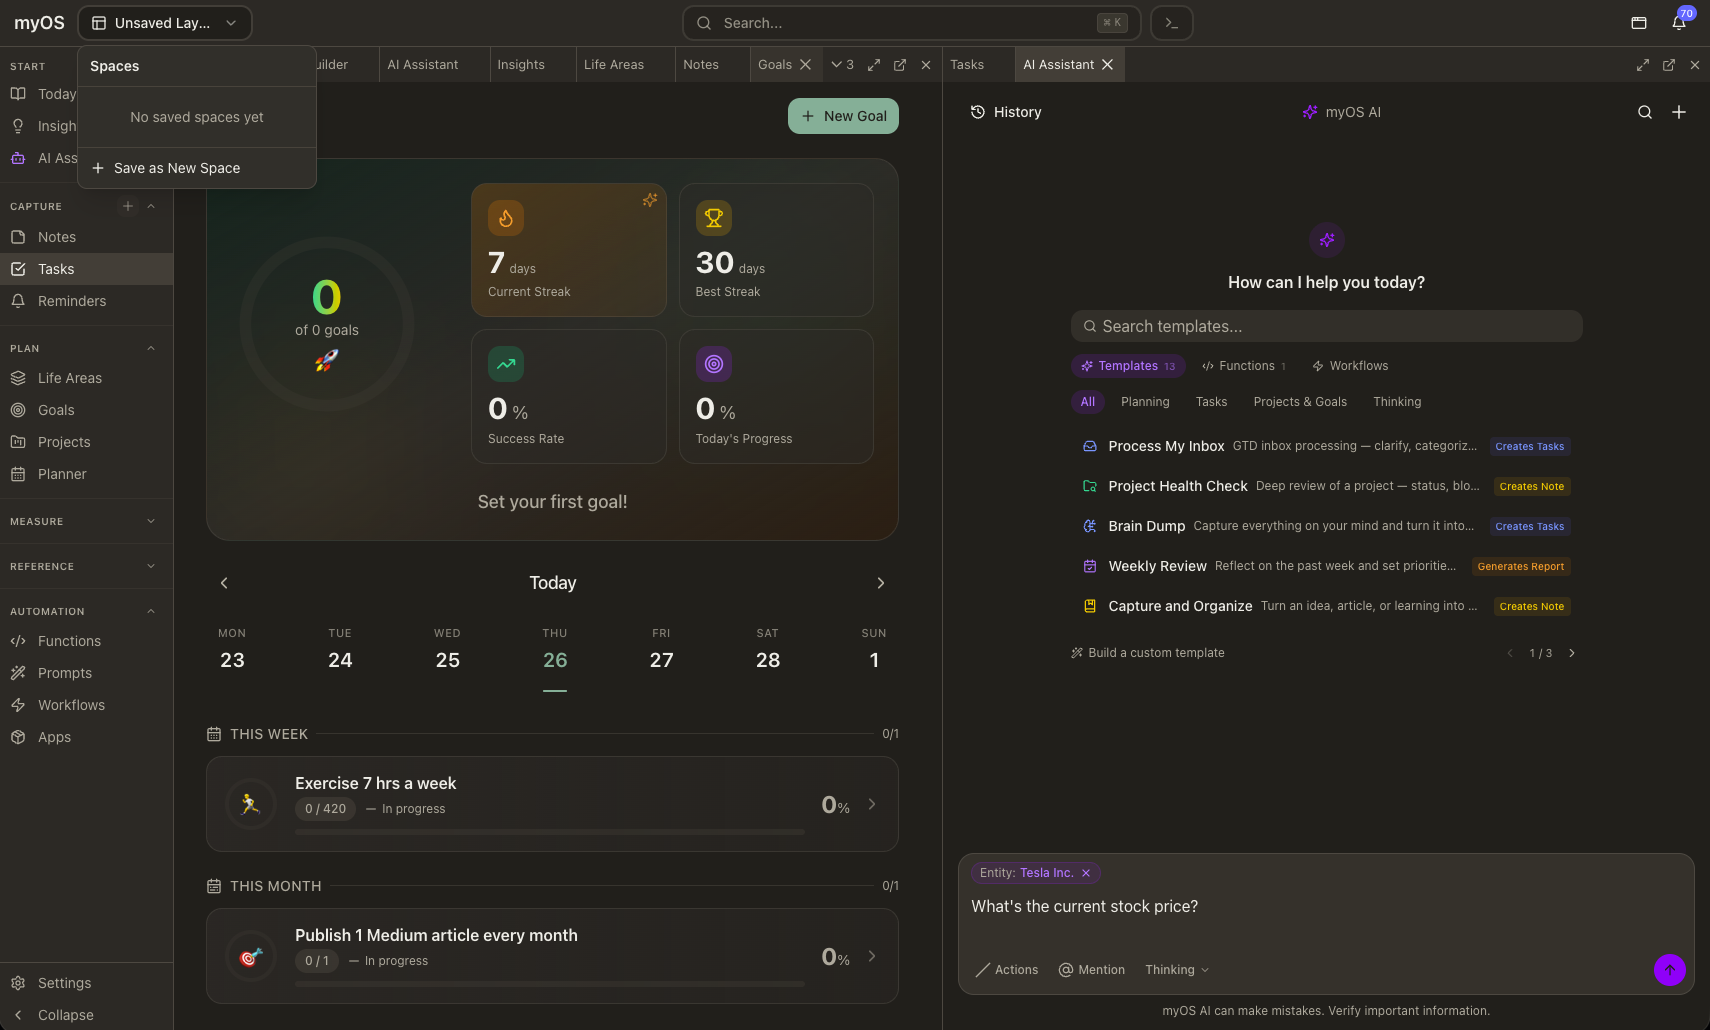Click the purple send message arrow

[1669, 969]
